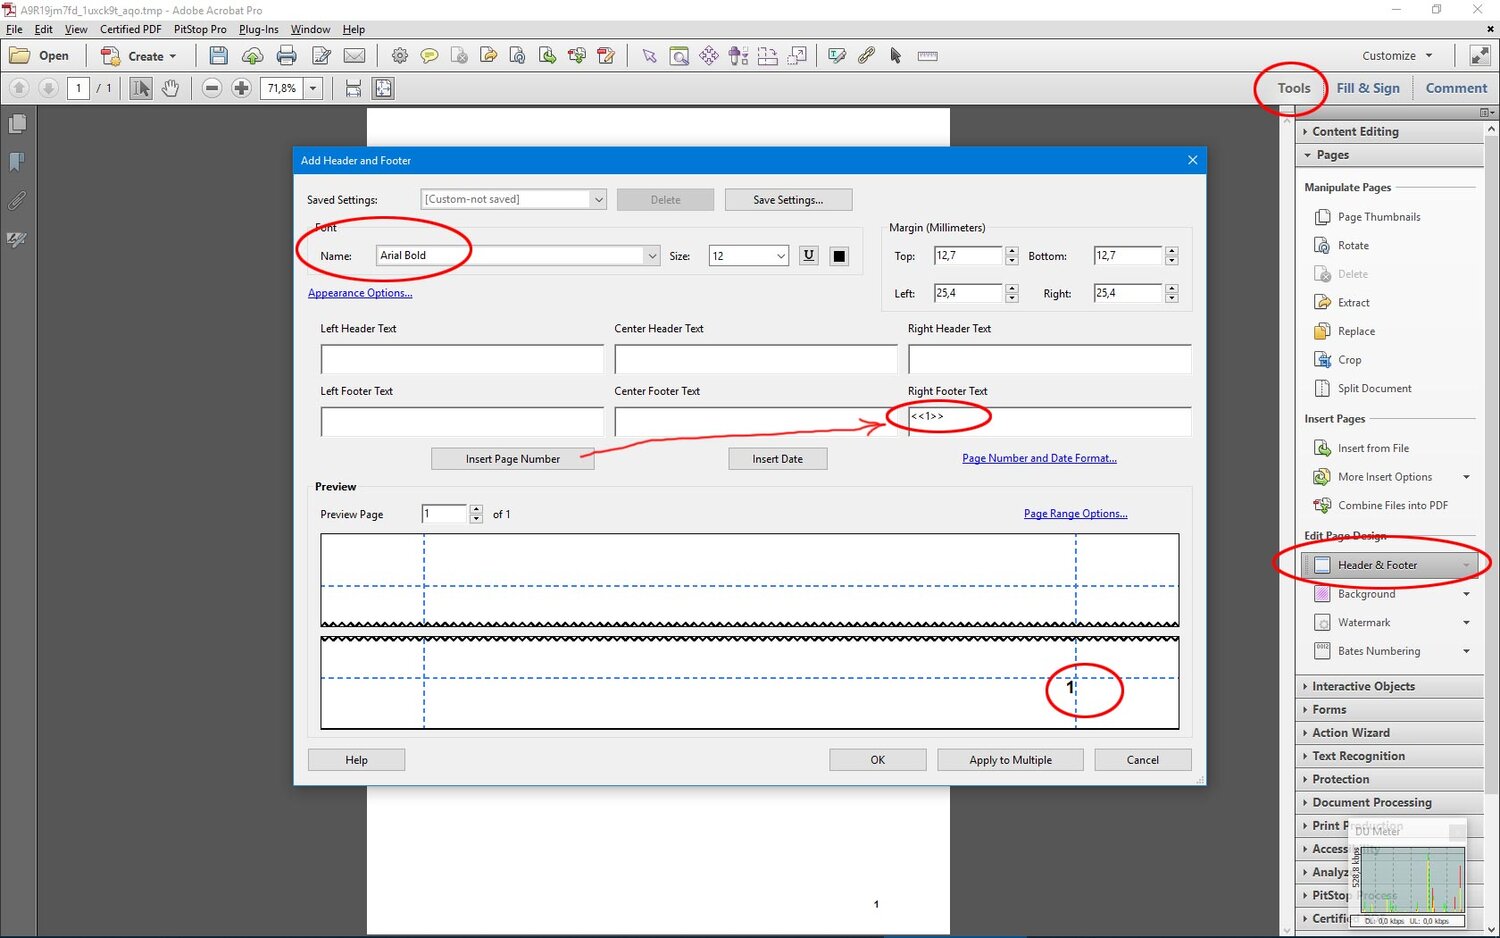
Task: Open the font Size dropdown
Action: 780,256
